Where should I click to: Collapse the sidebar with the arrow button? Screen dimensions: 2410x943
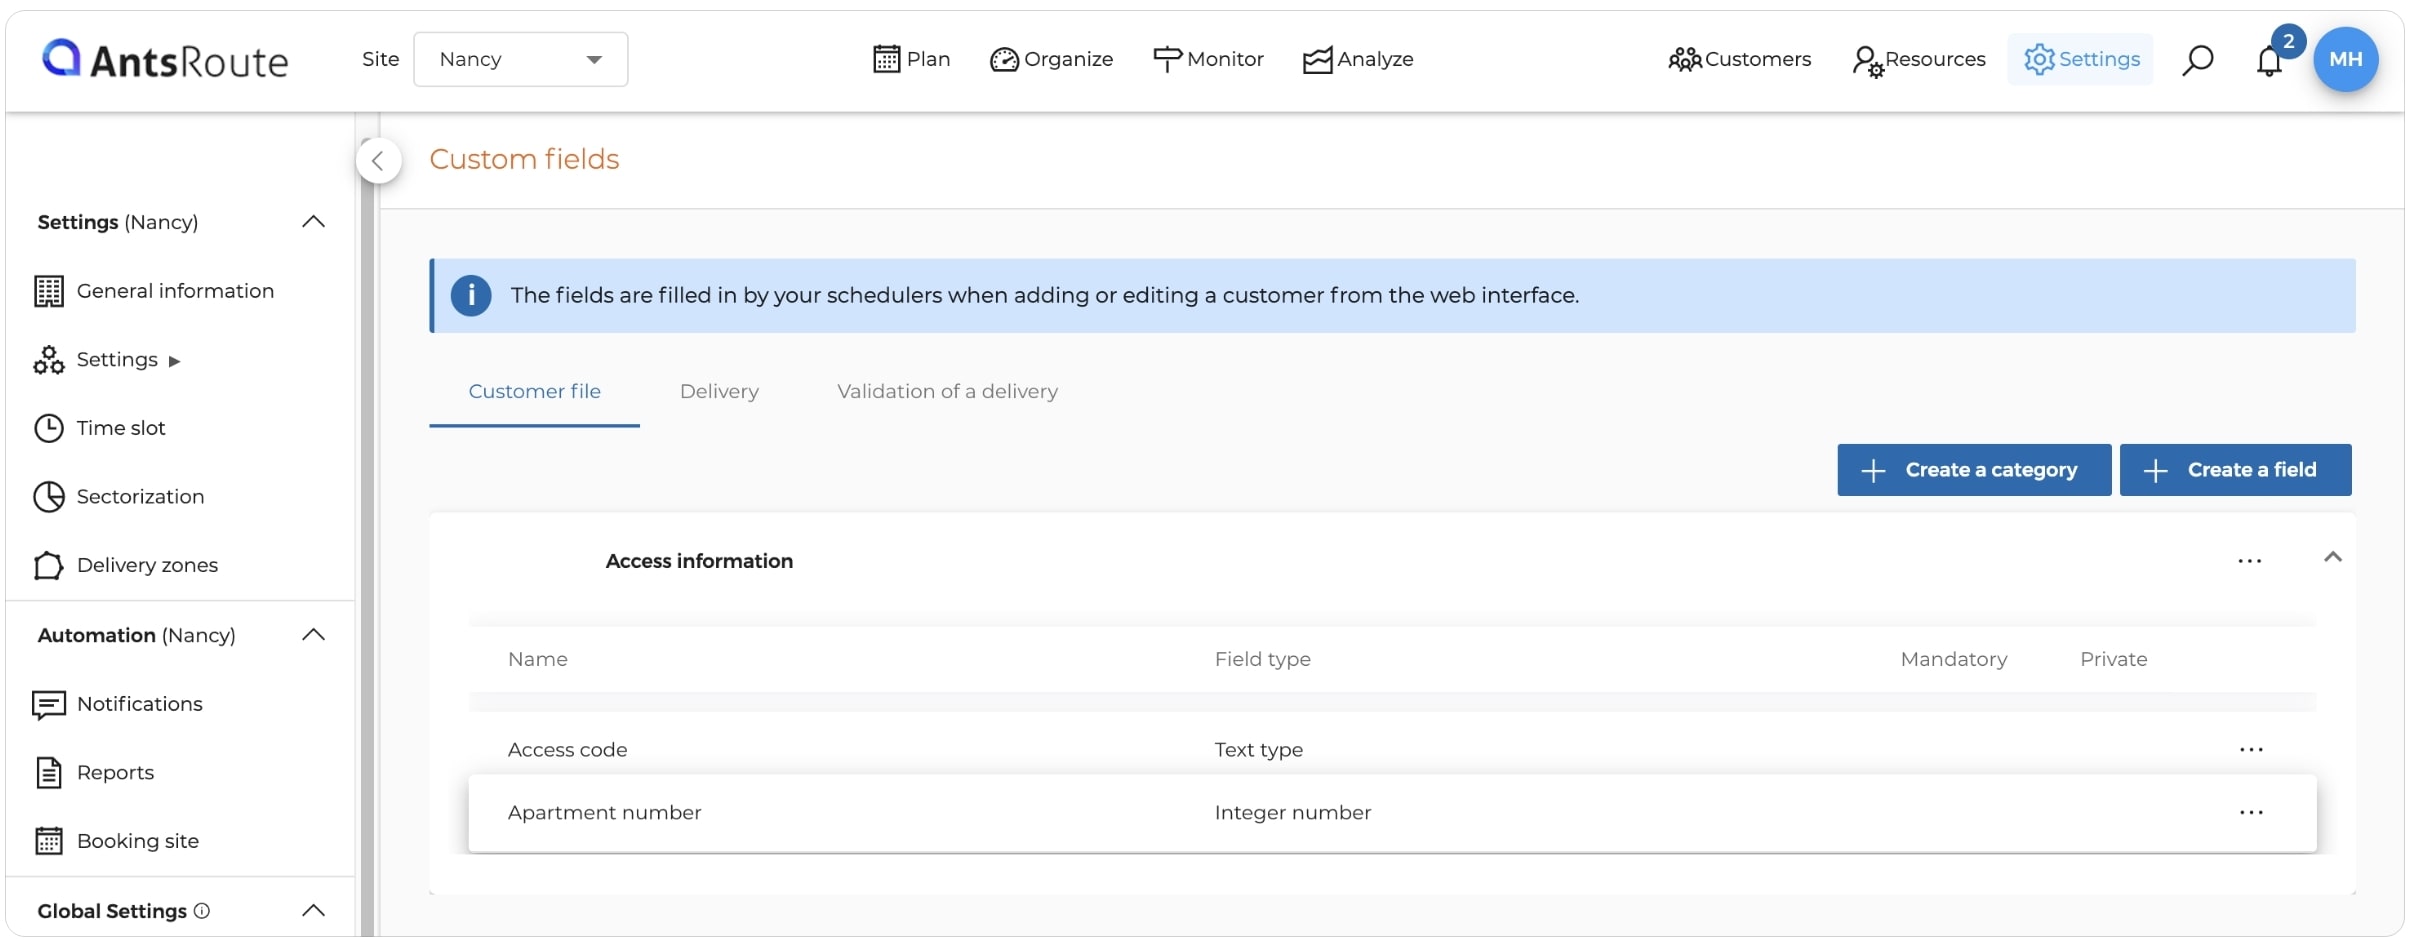pos(378,160)
